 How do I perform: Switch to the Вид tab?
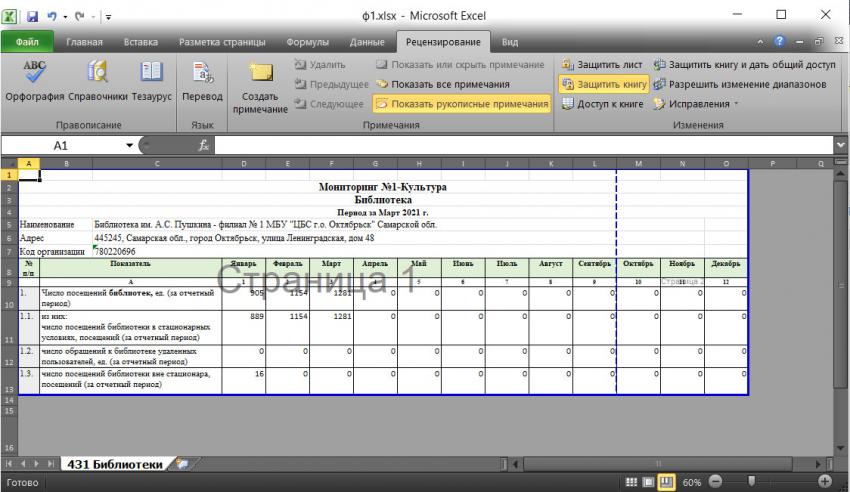(x=510, y=42)
